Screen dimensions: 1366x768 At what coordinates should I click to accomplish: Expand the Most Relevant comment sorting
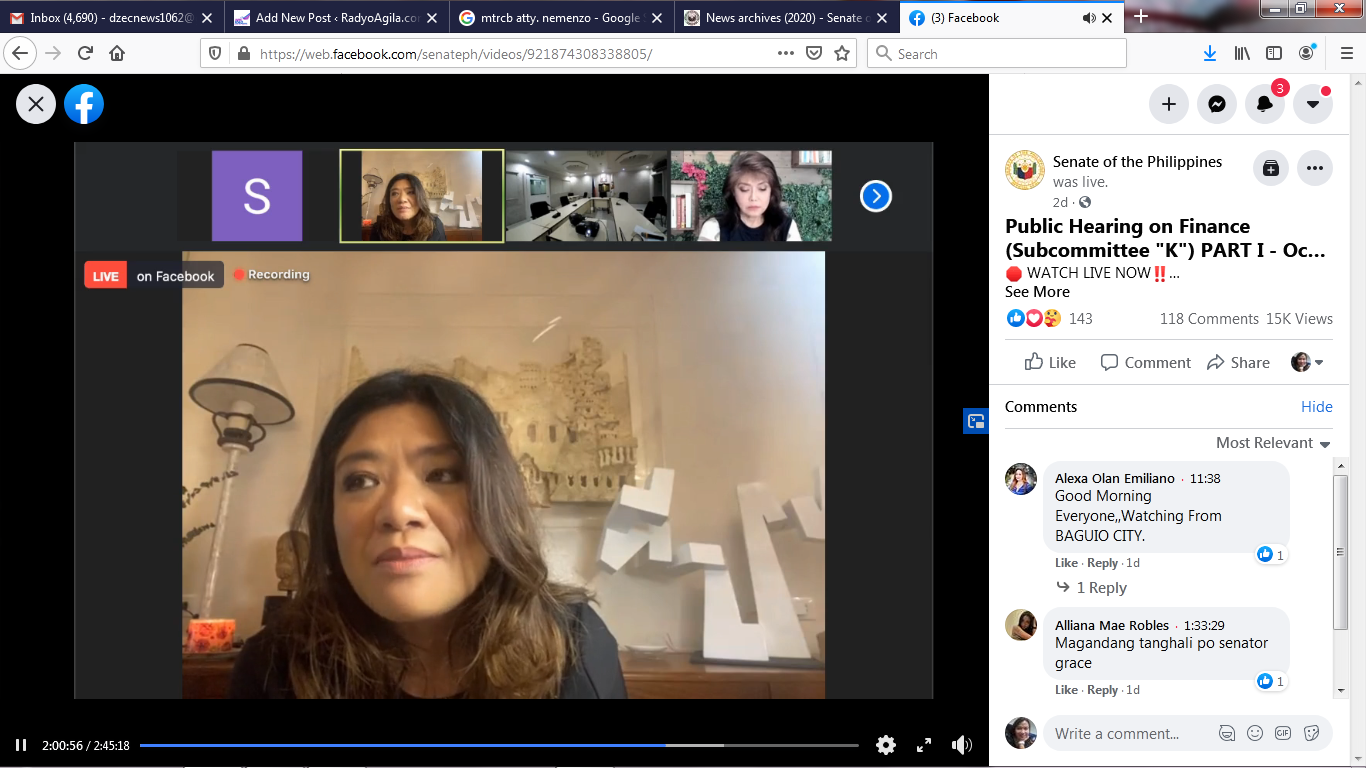(1272, 443)
